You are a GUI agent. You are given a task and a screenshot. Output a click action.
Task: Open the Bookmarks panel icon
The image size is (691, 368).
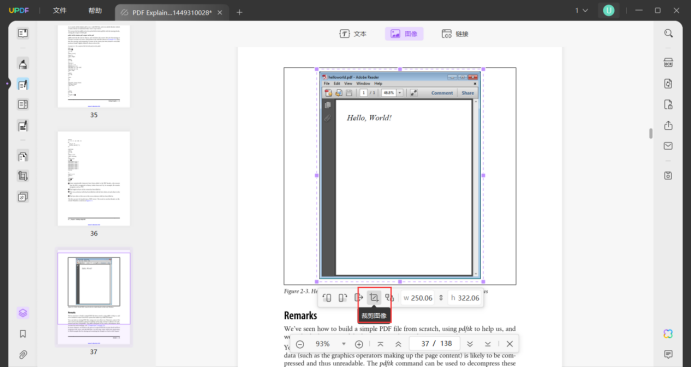[23, 334]
